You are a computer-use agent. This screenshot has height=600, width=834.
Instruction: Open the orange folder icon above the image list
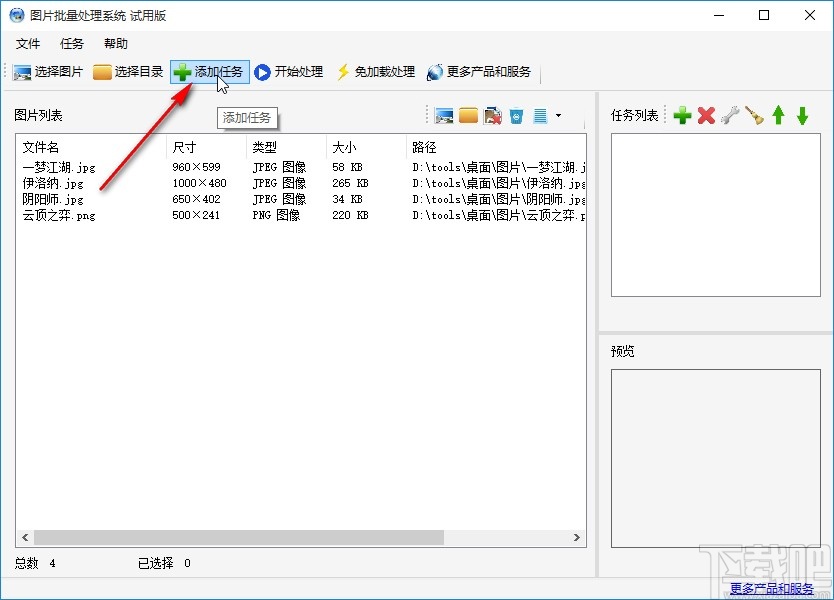click(x=468, y=115)
